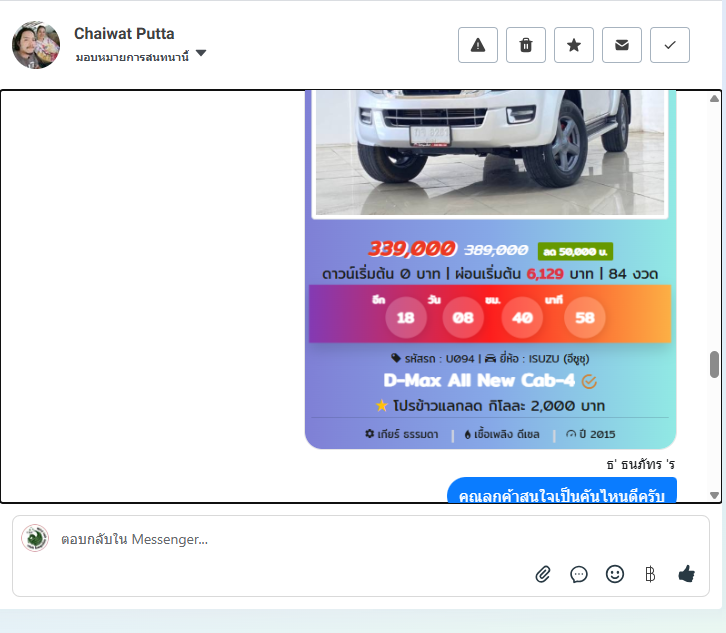The height and width of the screenshot is (633, 726).
Task: Mark conversation done with checkmark
Action: tap(670, 45)
